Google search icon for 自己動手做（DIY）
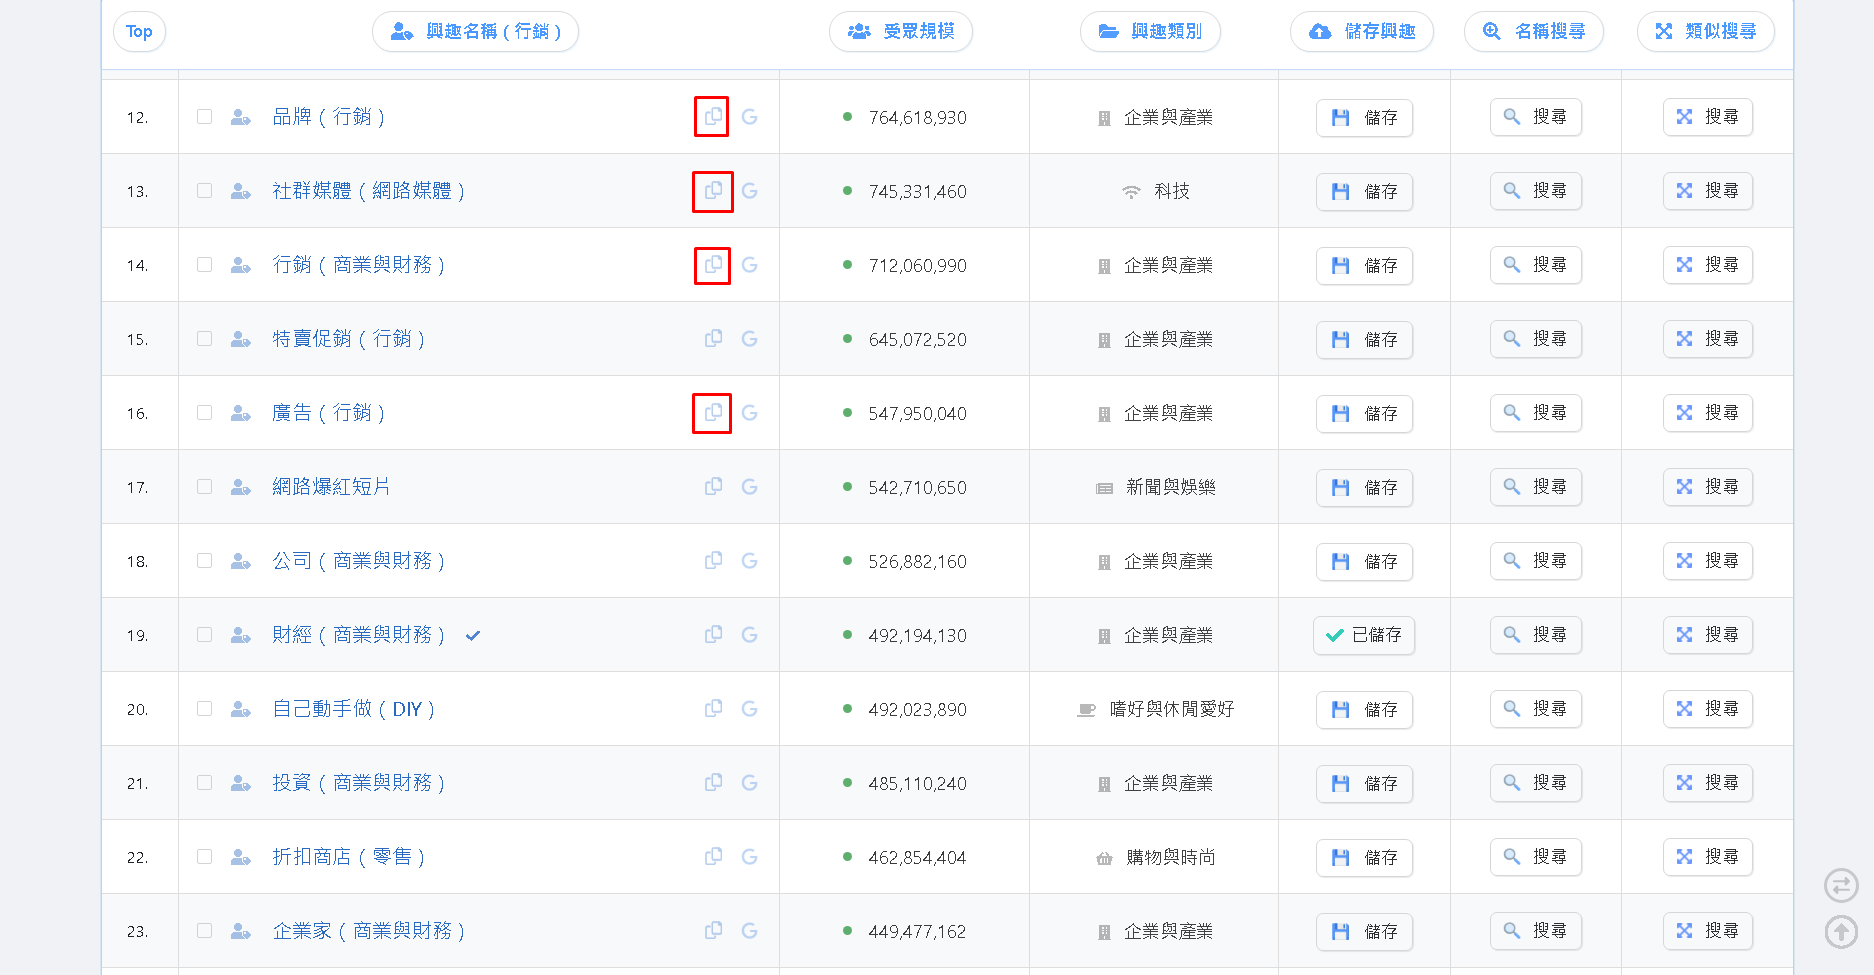 click(x=749, y=709)
